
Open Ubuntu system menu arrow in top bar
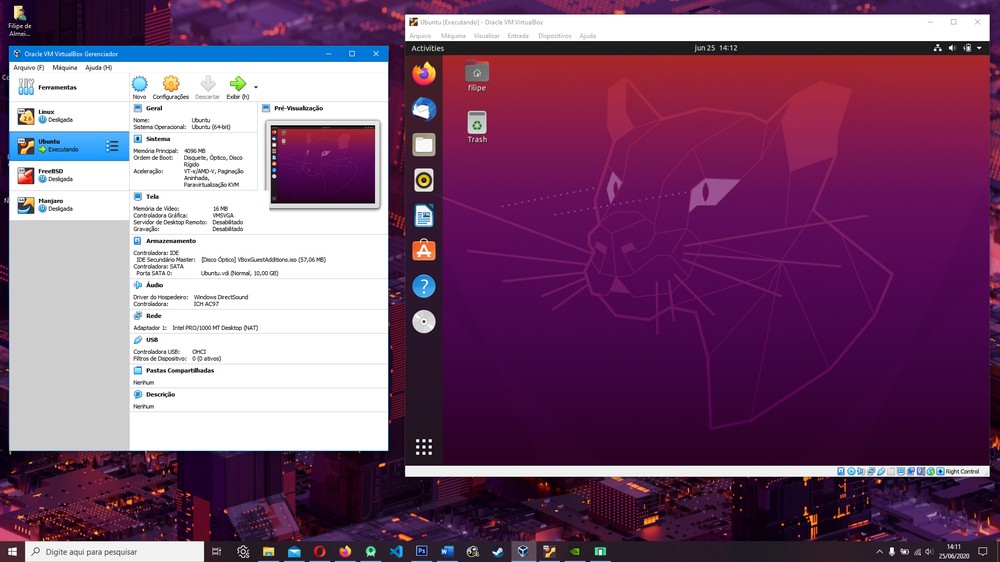coord(981,48)
